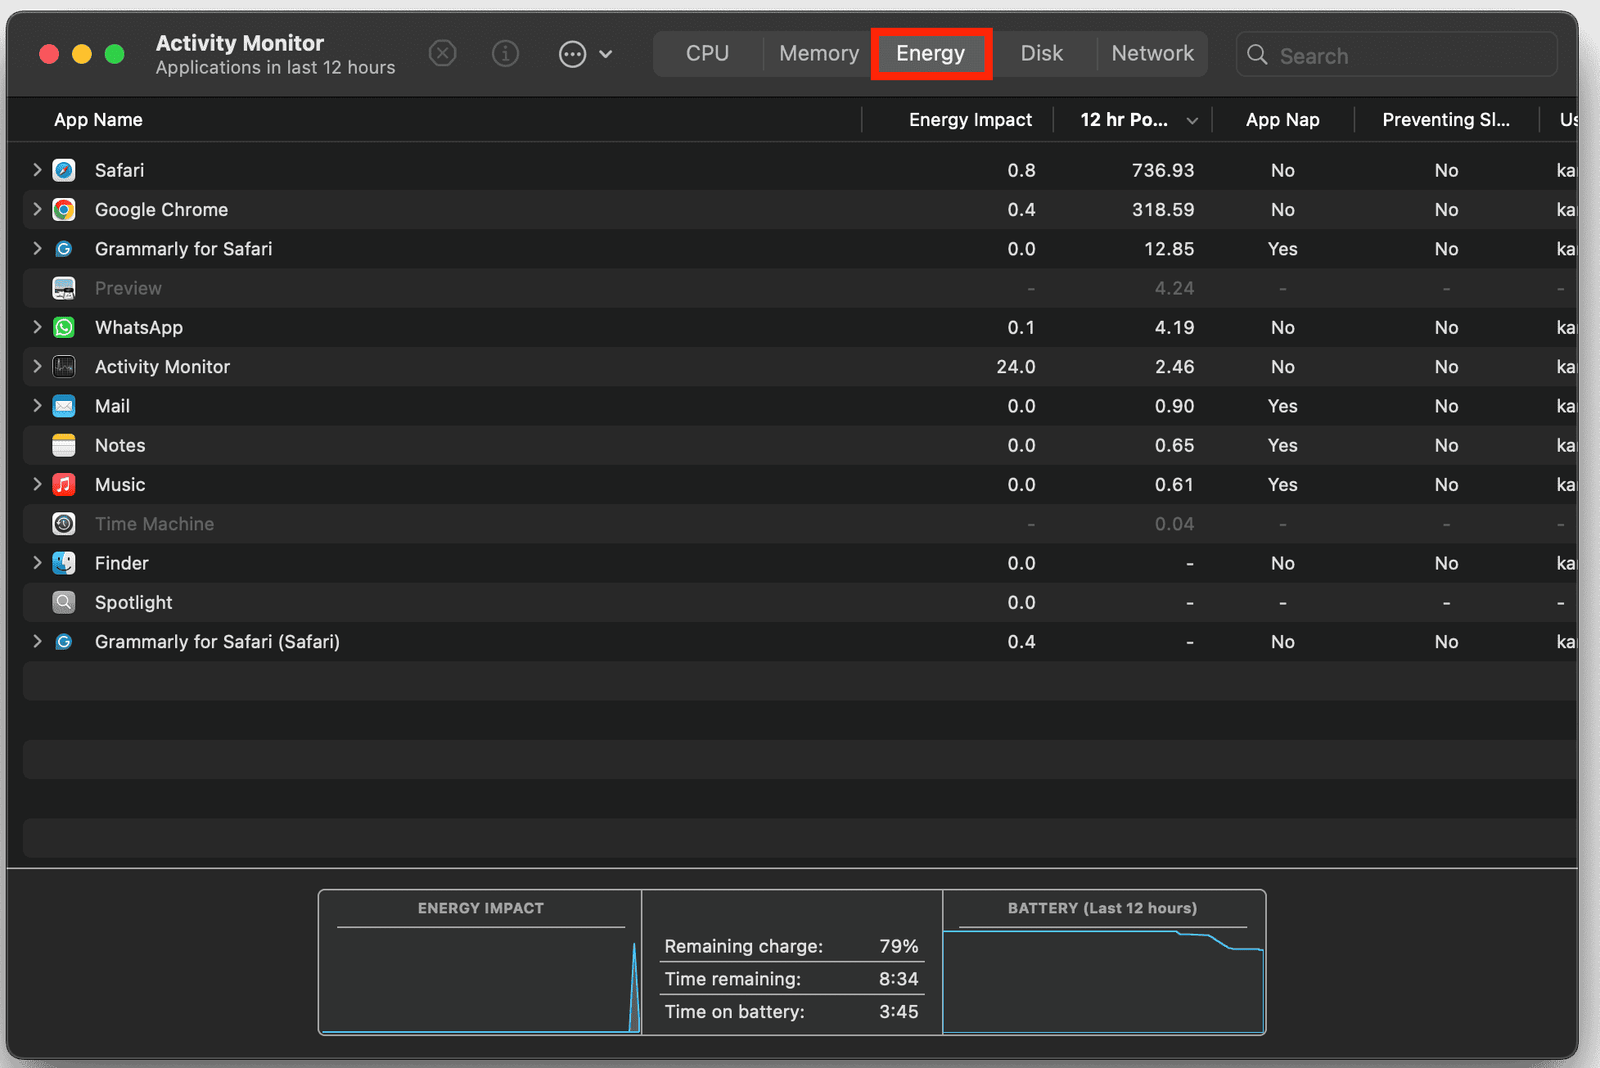Expand the Google Chrome process row
Image resolution: width=1600 pixels, height=1068 pixels.
click(37, 209)
